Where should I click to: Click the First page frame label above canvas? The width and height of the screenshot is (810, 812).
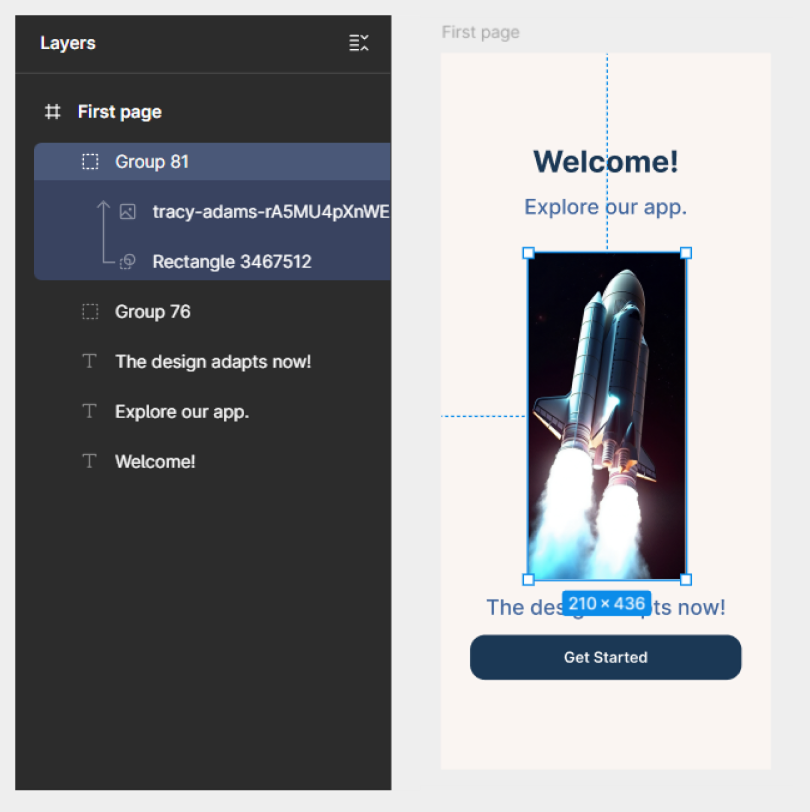pyautogui.click(x=480, y=33)
